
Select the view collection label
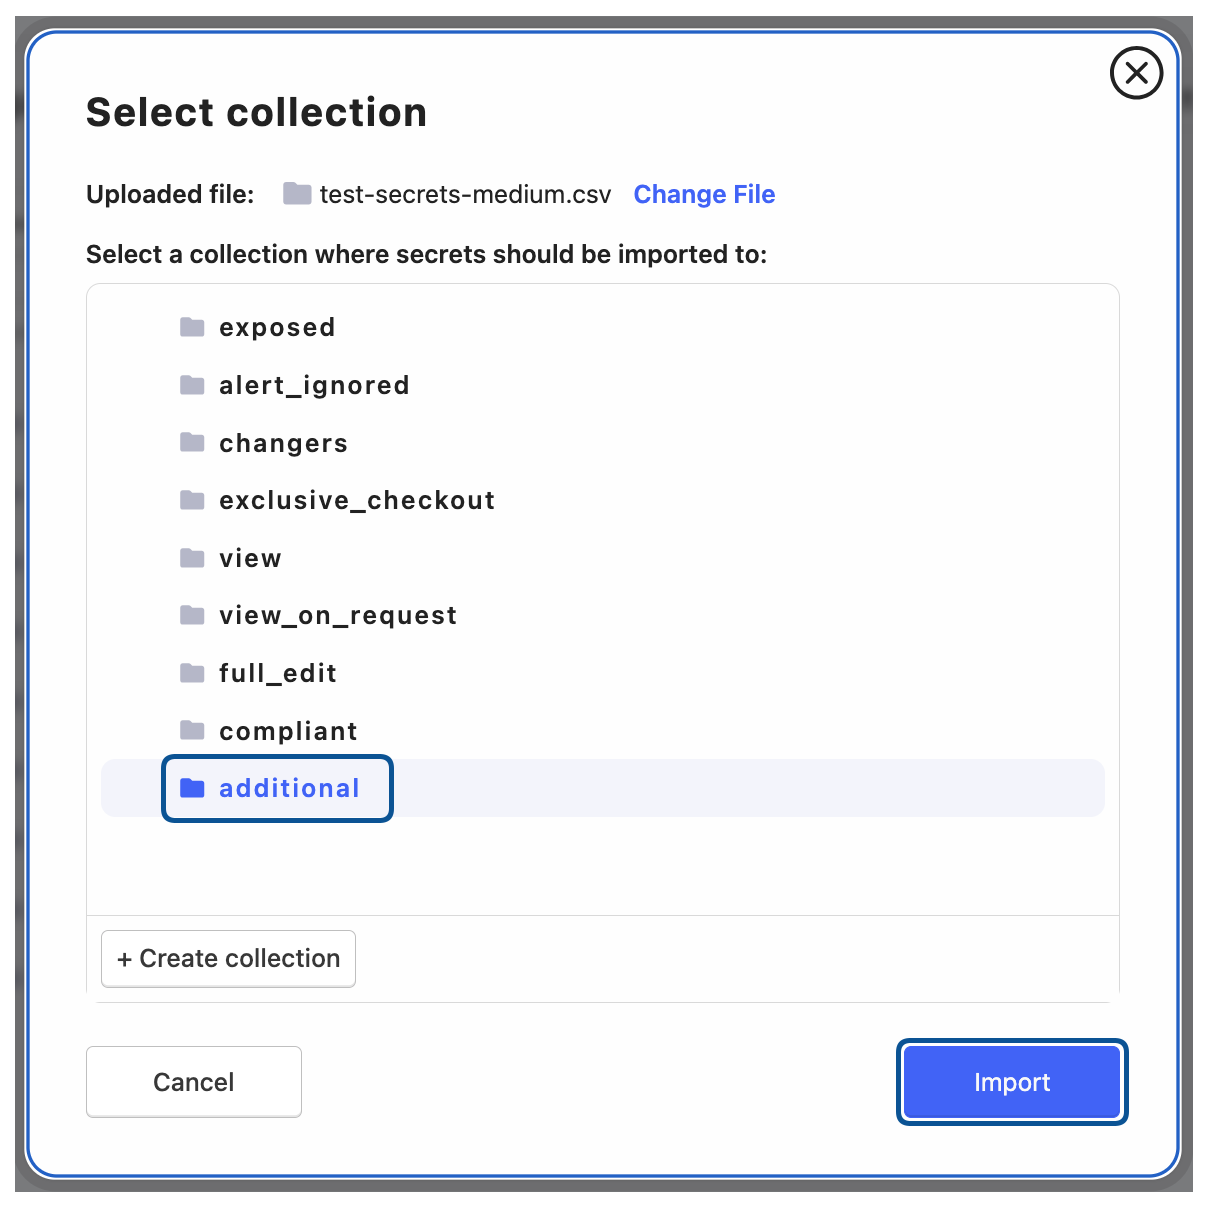click(250, 558)
